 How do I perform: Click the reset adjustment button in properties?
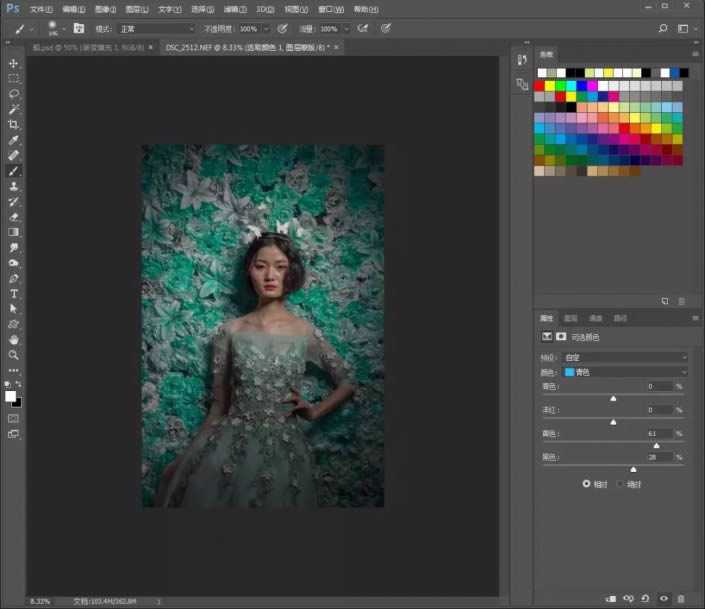(647, 598)
